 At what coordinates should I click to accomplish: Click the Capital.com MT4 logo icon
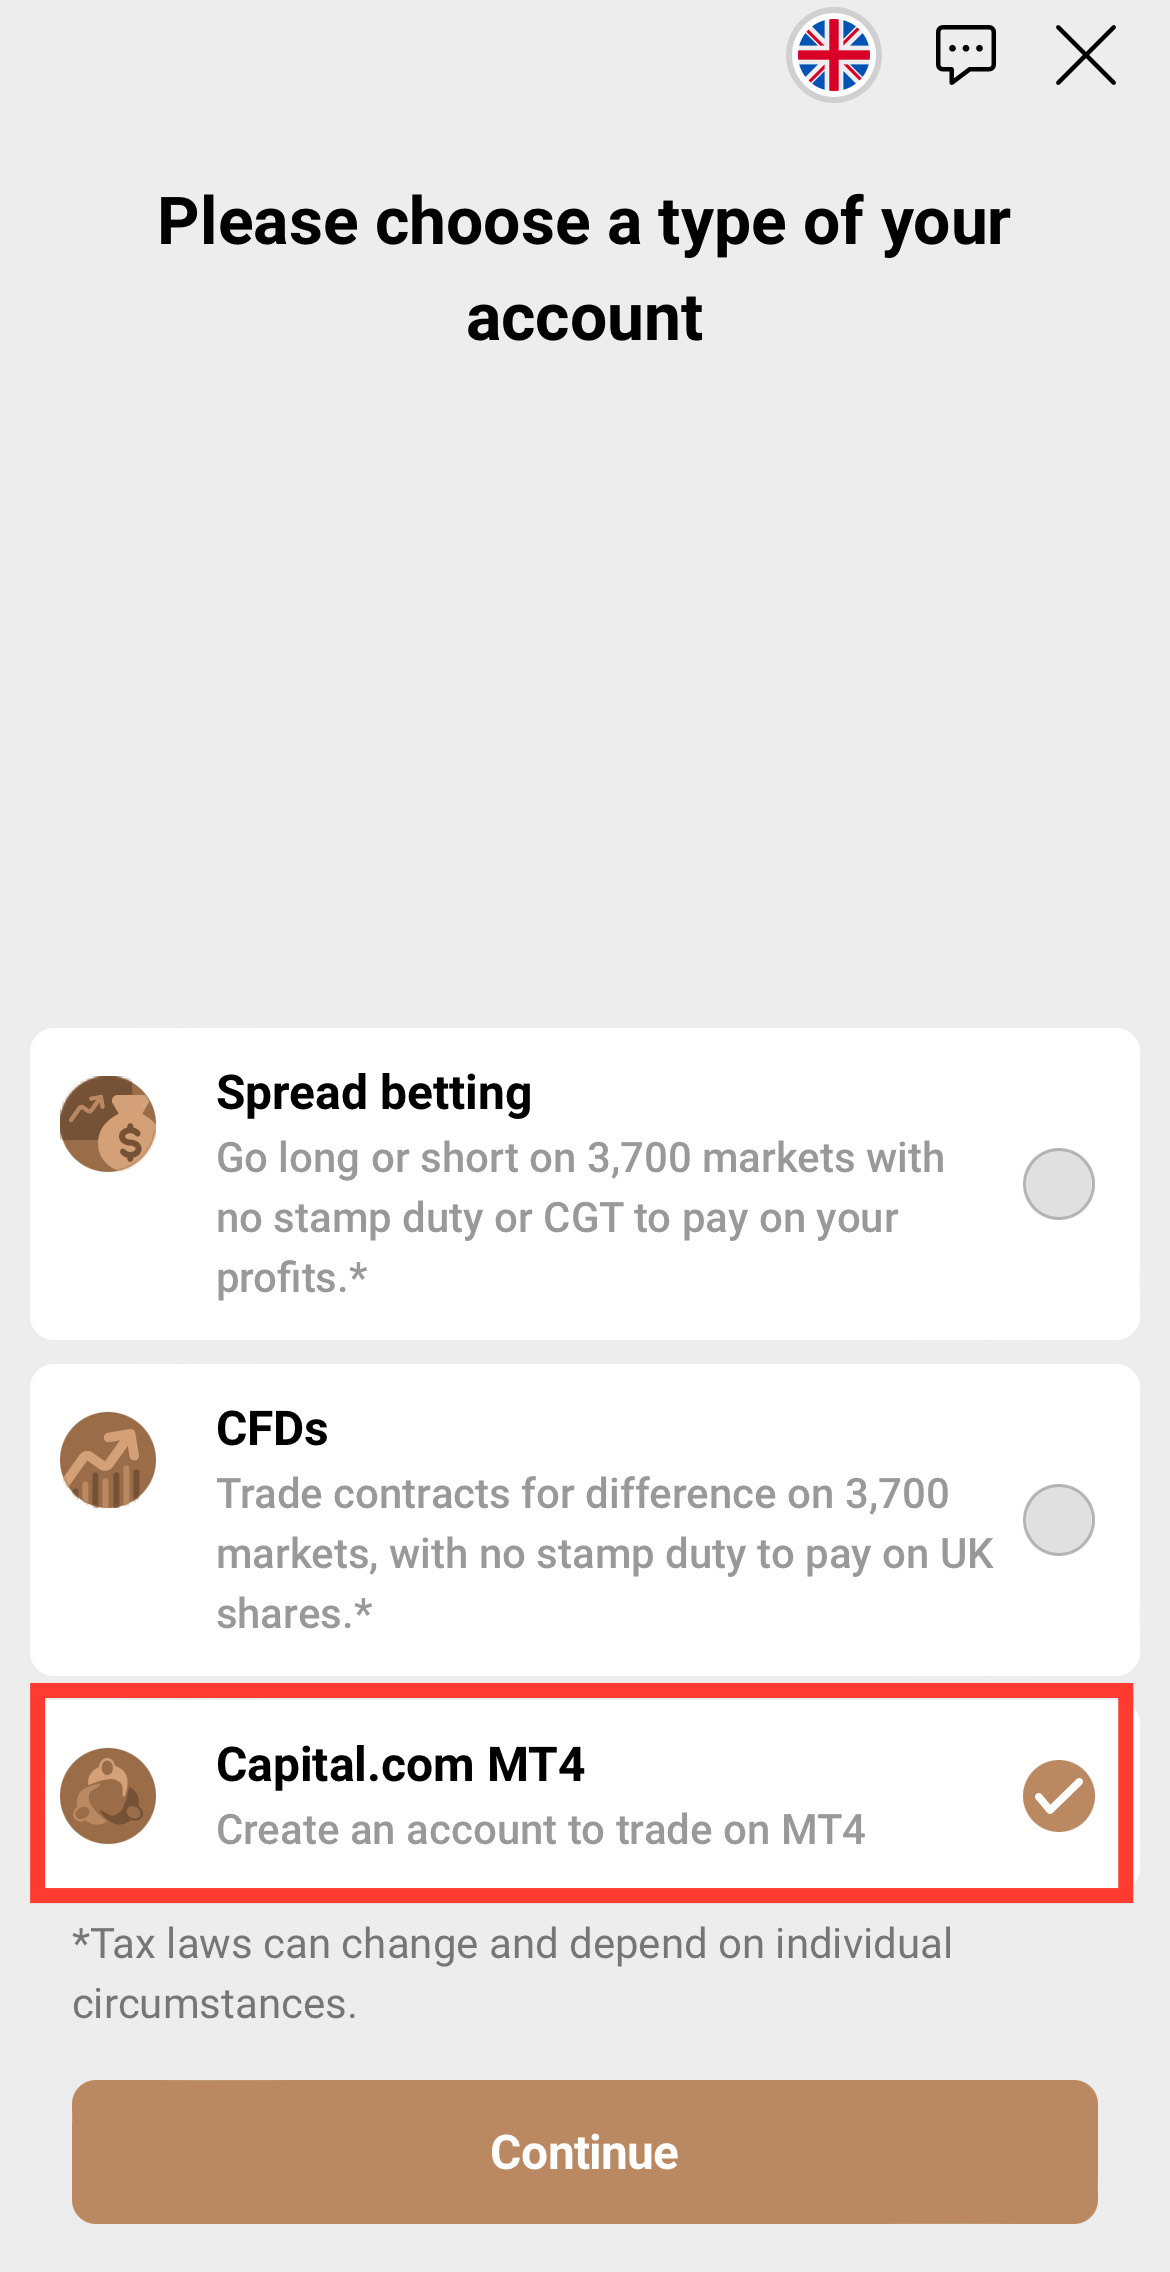108,1796
